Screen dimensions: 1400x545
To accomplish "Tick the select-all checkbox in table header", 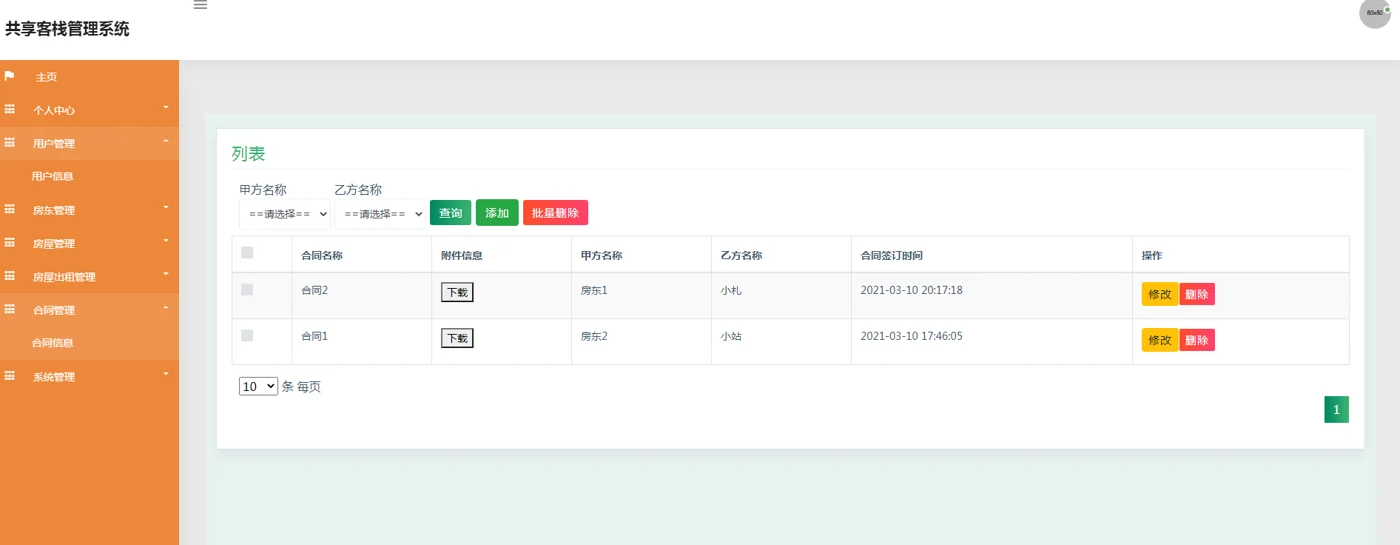I will click(247, 253).
